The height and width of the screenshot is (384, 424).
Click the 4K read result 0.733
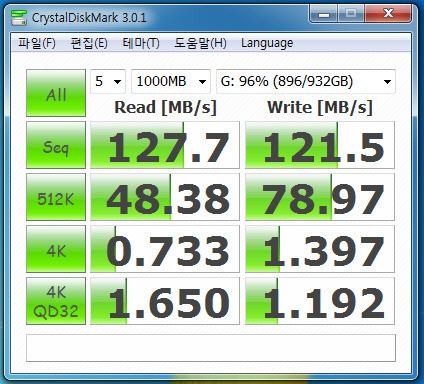[x=165, y=249]
